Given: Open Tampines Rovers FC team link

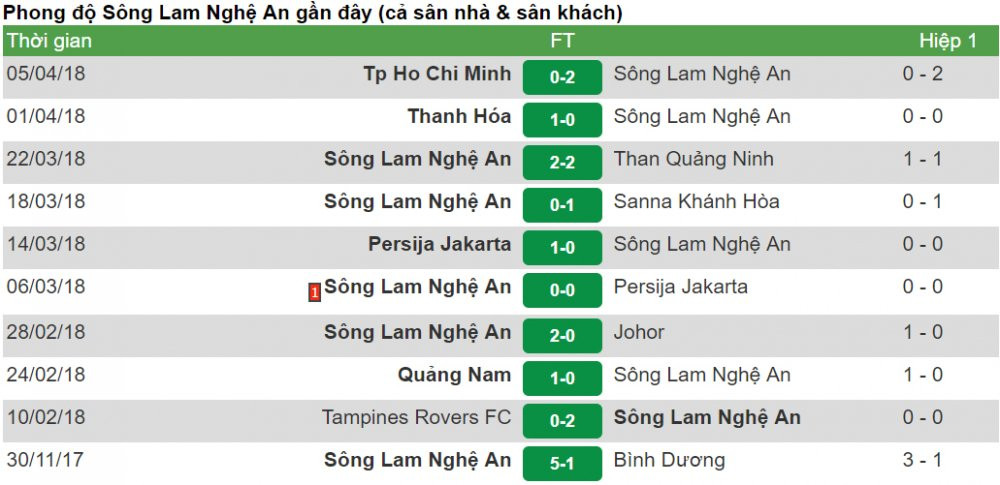Looking at the screenshot, I should [416, 418].
